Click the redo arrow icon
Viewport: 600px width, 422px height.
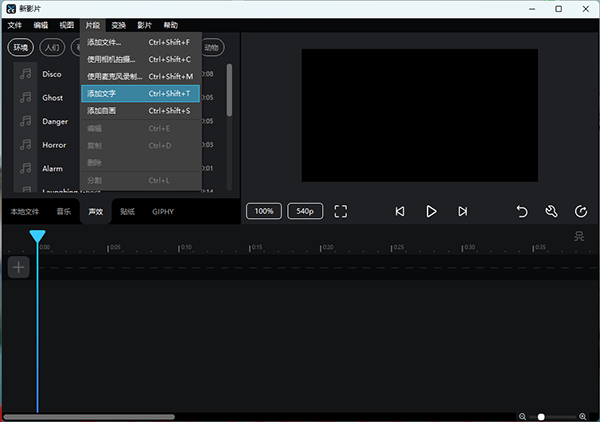[581, 211]
